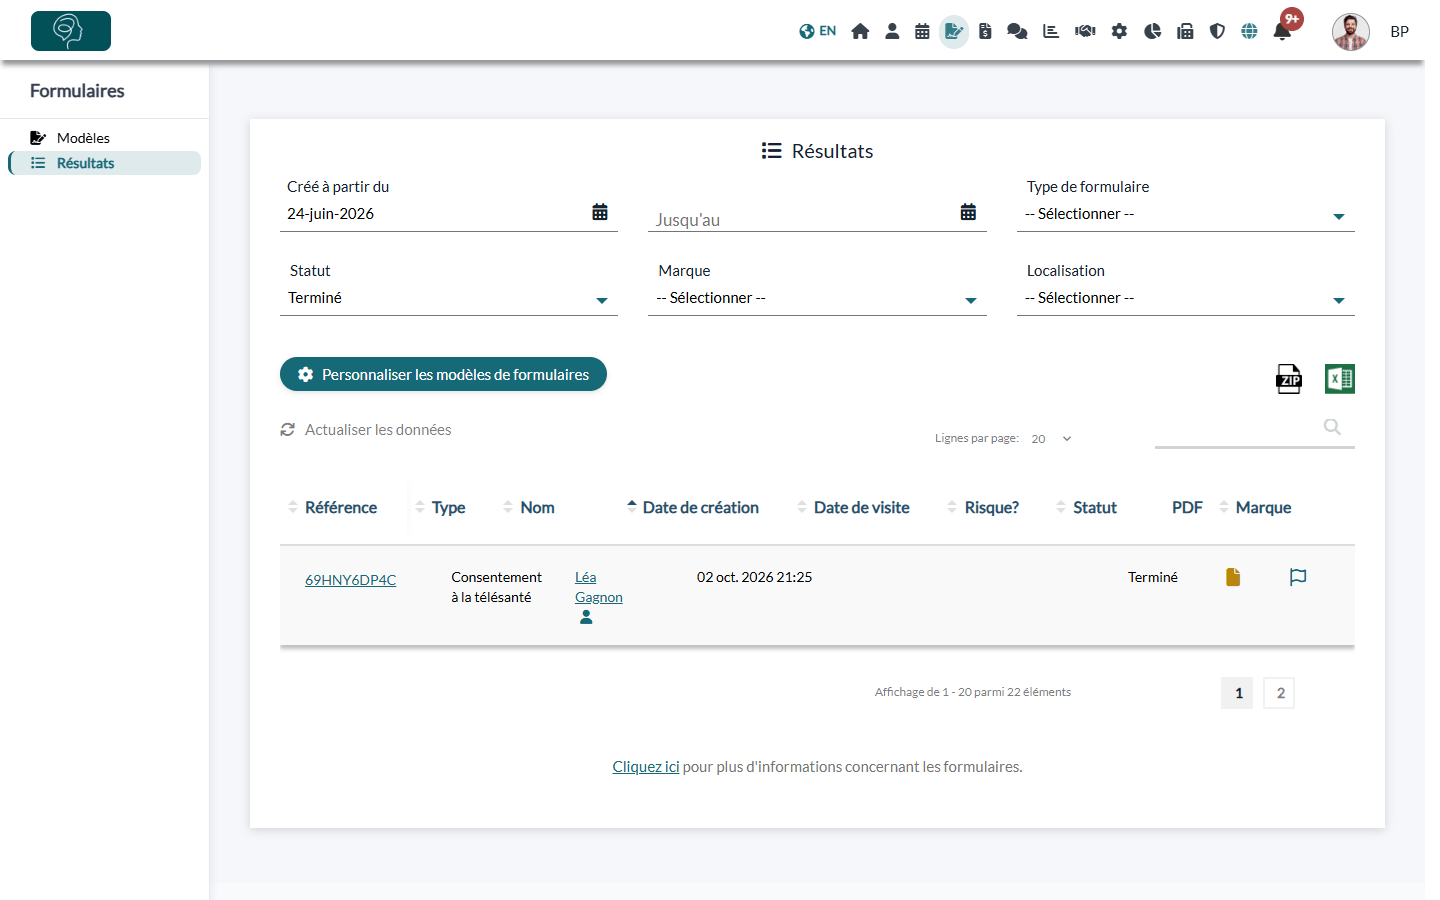Open reference link 69HNY6DP4C
This screenshot has width=1440, height=900.
click(x=350, y=580)
